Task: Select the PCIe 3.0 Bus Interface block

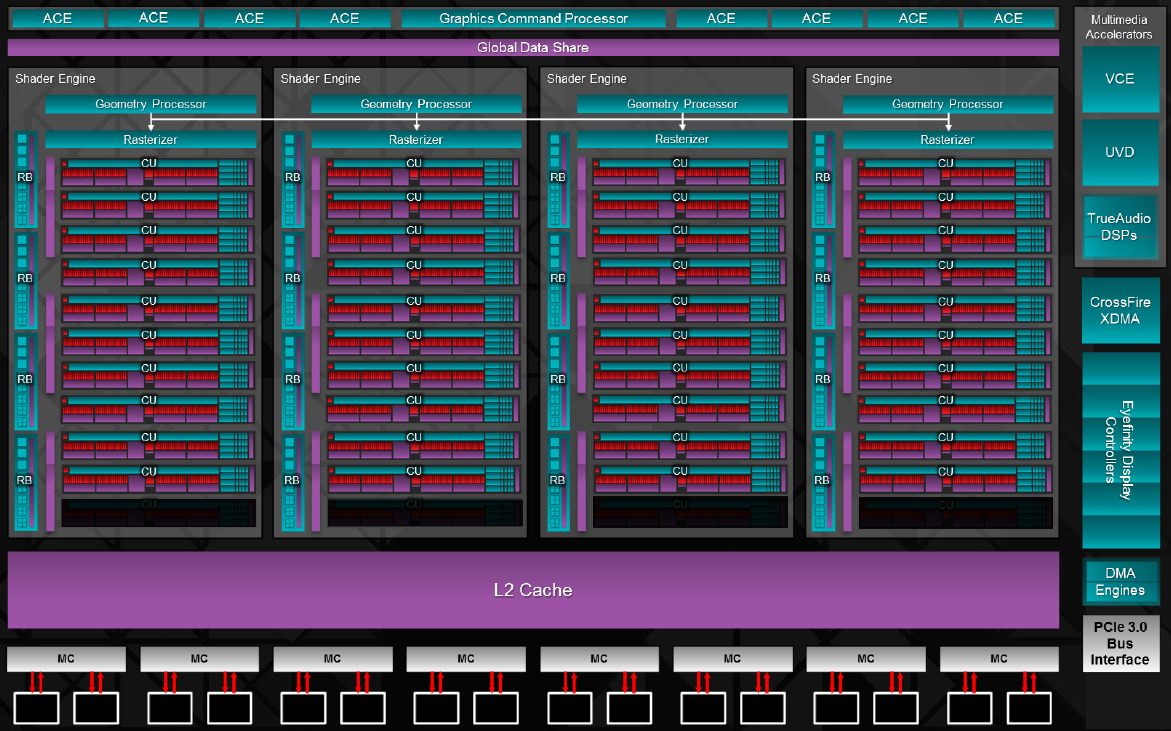Action: coord(1120,644)
